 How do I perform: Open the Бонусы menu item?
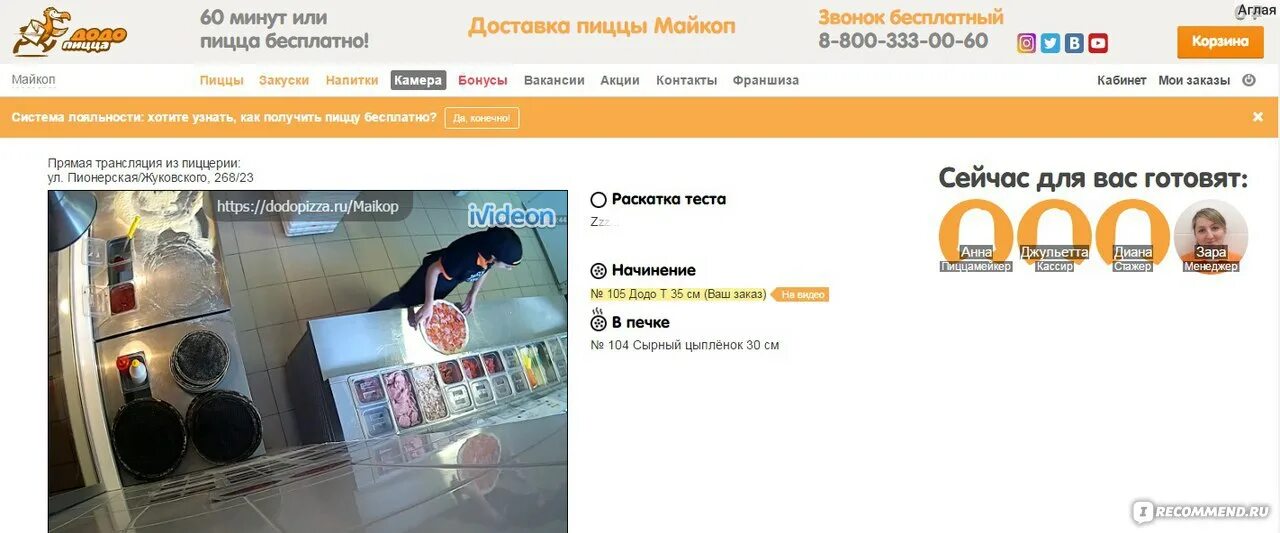tap(483, 80)
